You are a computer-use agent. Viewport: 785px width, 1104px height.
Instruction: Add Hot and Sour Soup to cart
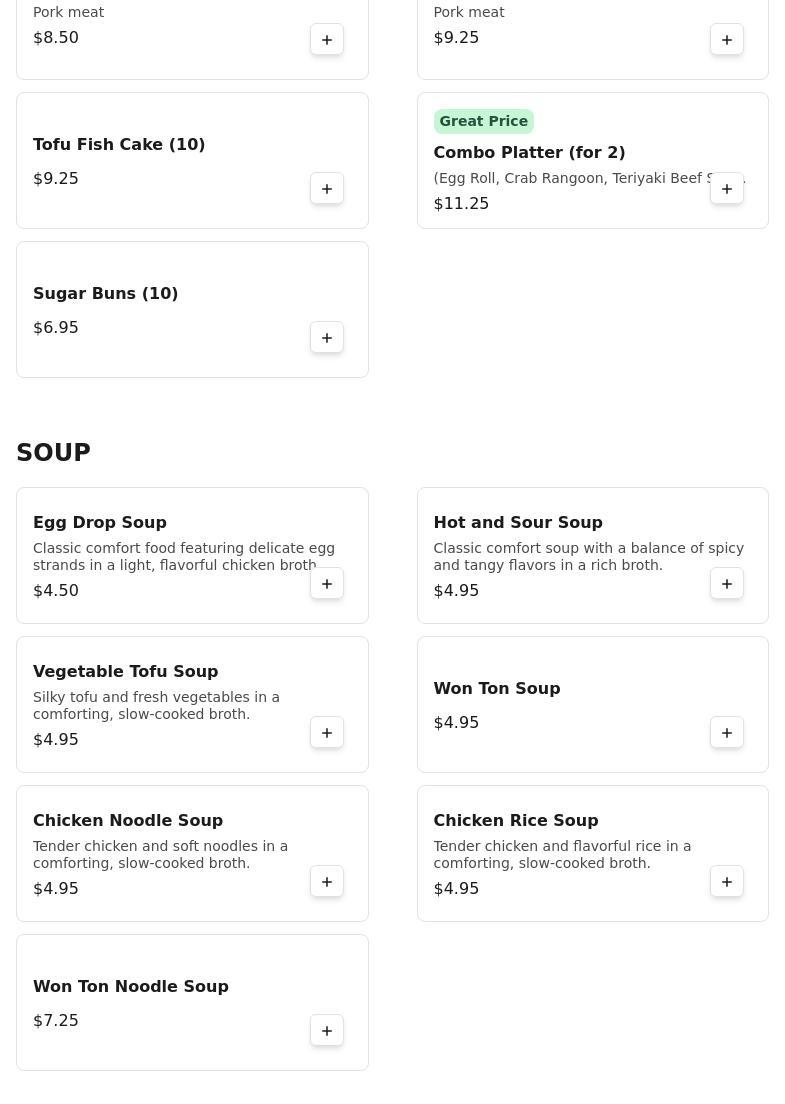coord(727,584)
